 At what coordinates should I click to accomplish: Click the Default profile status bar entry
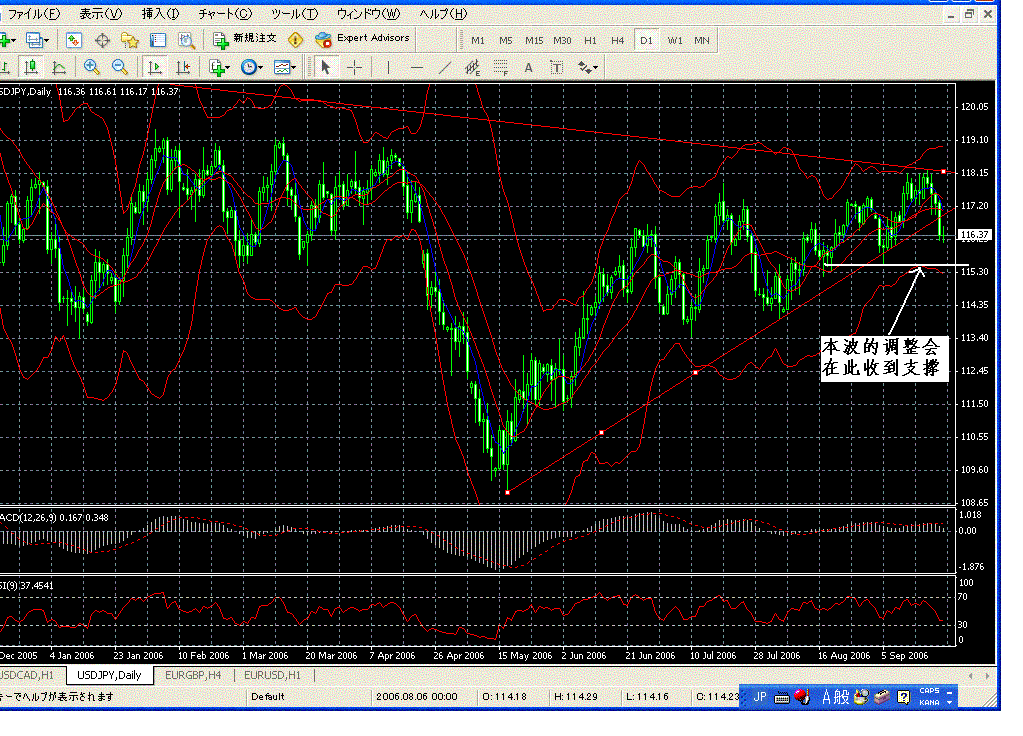click(x=267, y=697)
